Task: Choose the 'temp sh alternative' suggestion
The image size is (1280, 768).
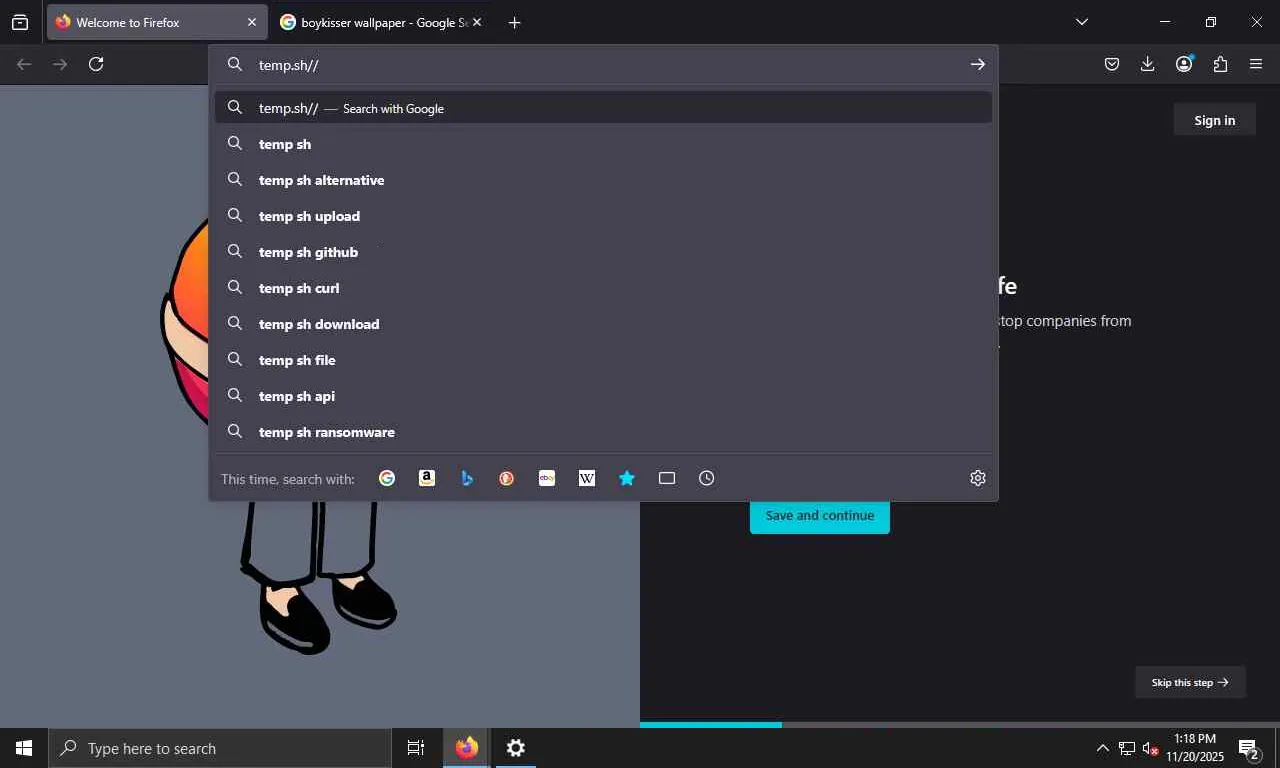Action: coord(603,180)
